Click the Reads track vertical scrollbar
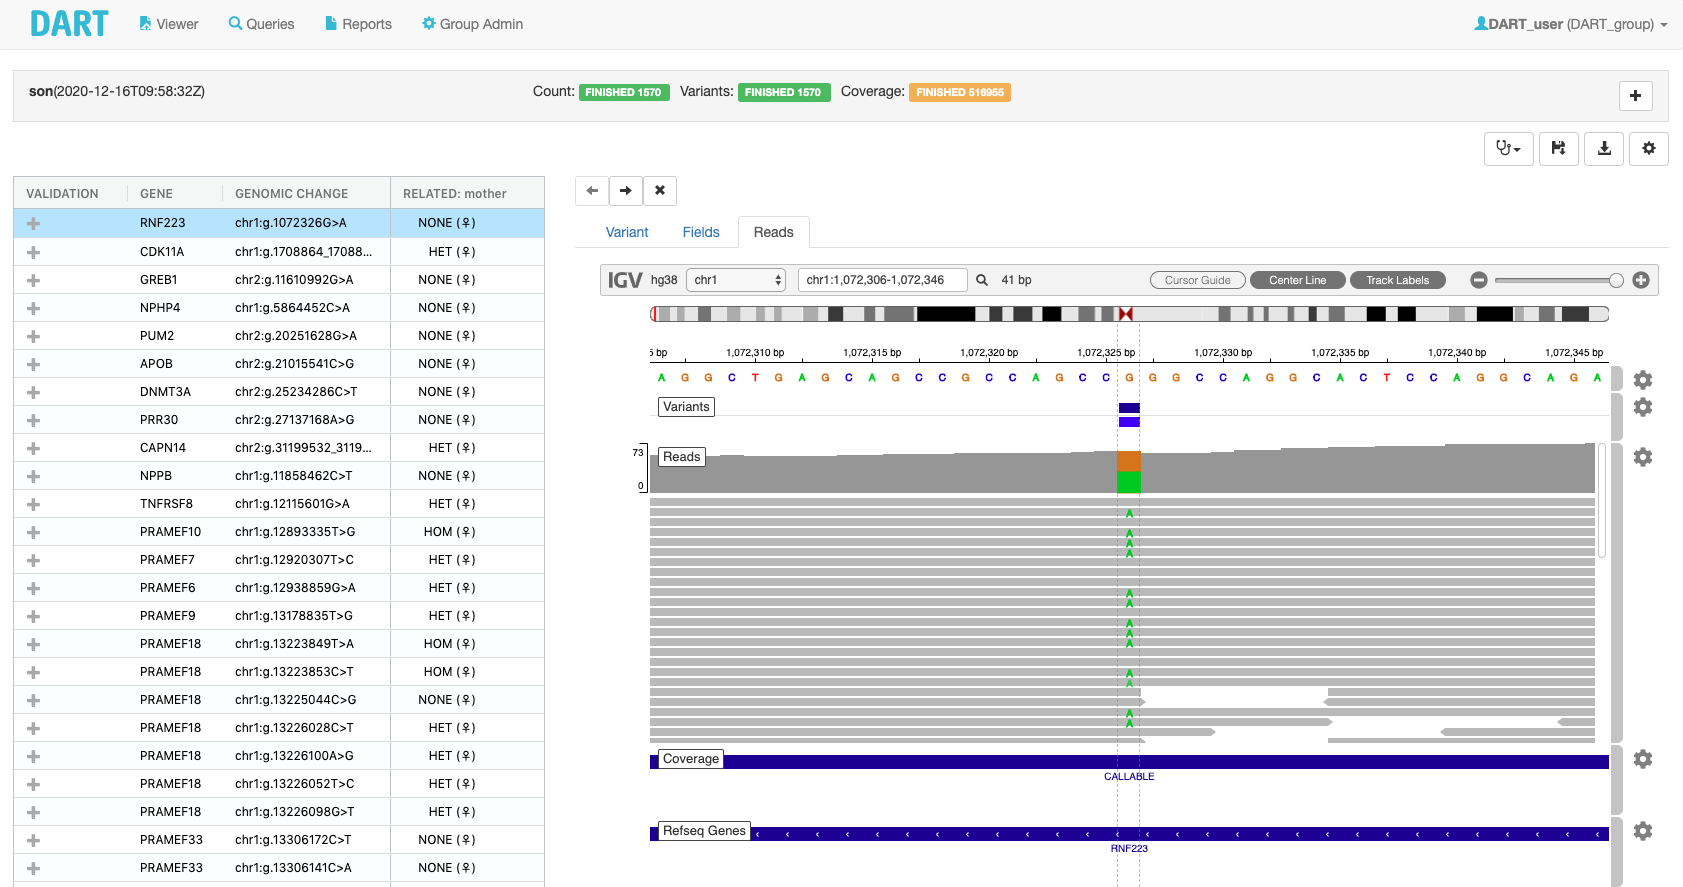Screen dimensions: 1683x887 point(1602,500)
